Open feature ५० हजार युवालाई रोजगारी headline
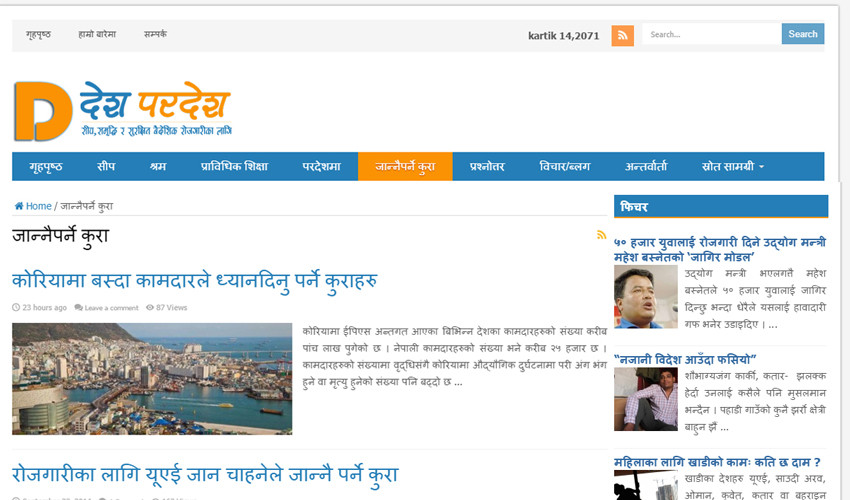The image size is (850, 500). (720, 249)
